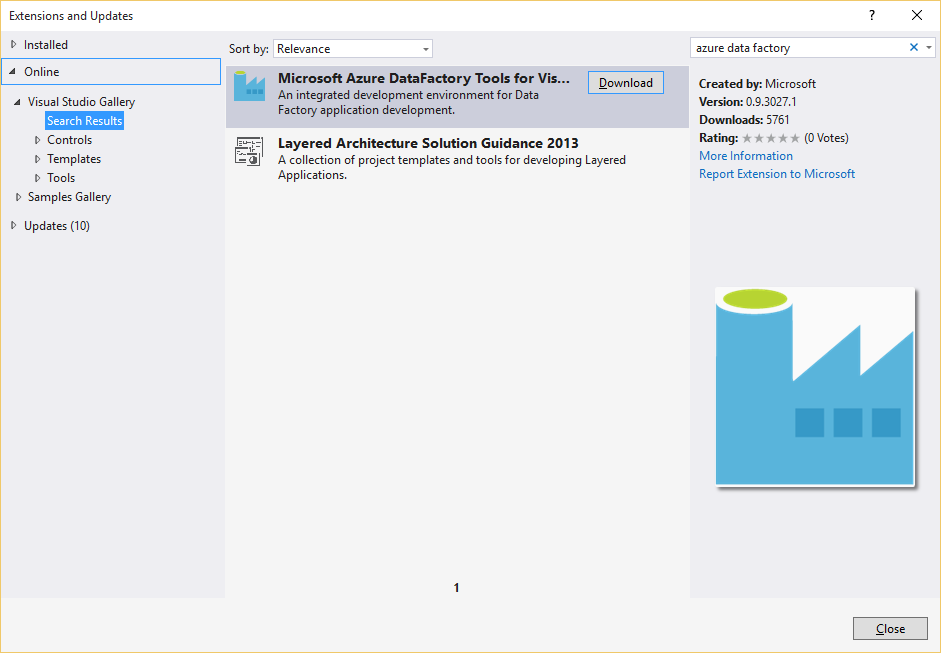Select Search Results in the tree
The height and width of the screenshot is (653, 941).
[85, 121]
